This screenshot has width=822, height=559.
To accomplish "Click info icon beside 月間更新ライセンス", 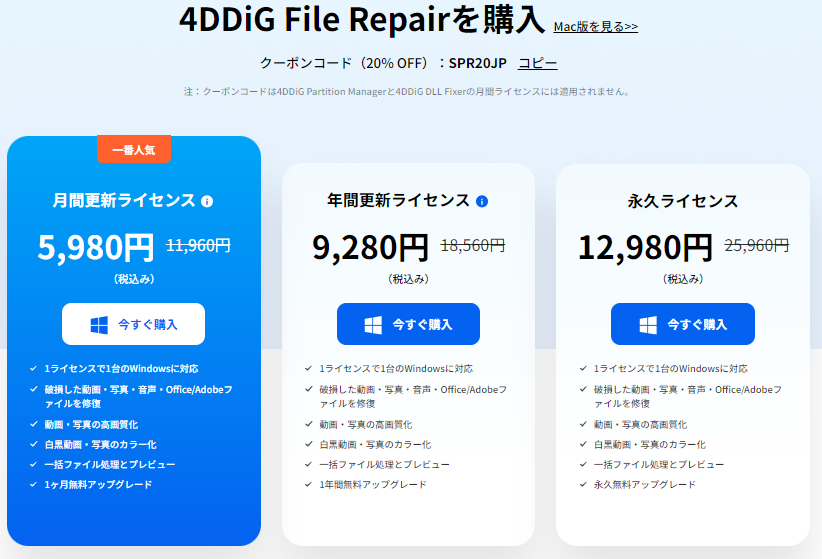I will [x=207, y=201].
